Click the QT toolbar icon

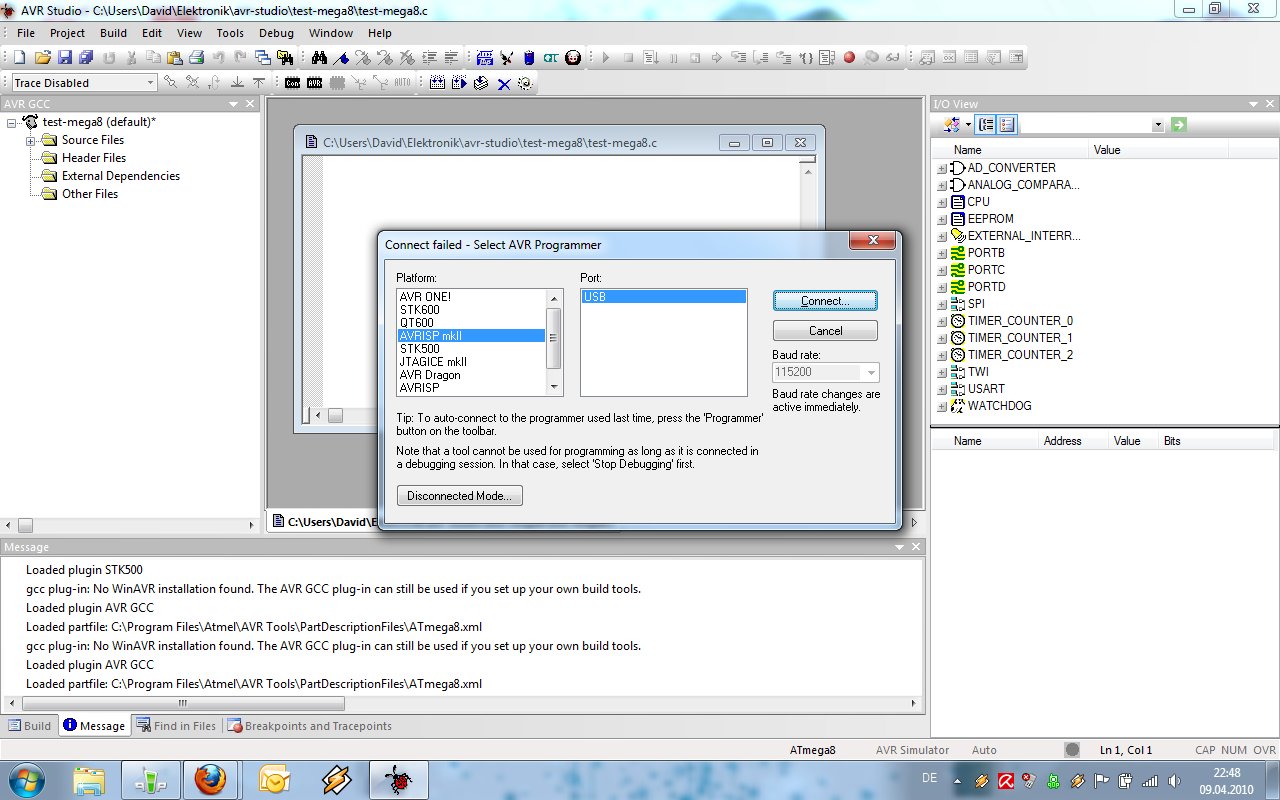[551, 57]
